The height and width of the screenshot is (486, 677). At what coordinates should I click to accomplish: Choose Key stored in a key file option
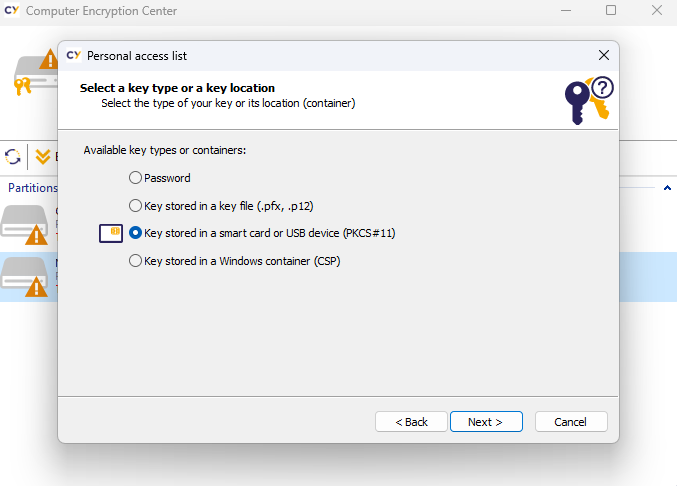click(x=136, y=205)
